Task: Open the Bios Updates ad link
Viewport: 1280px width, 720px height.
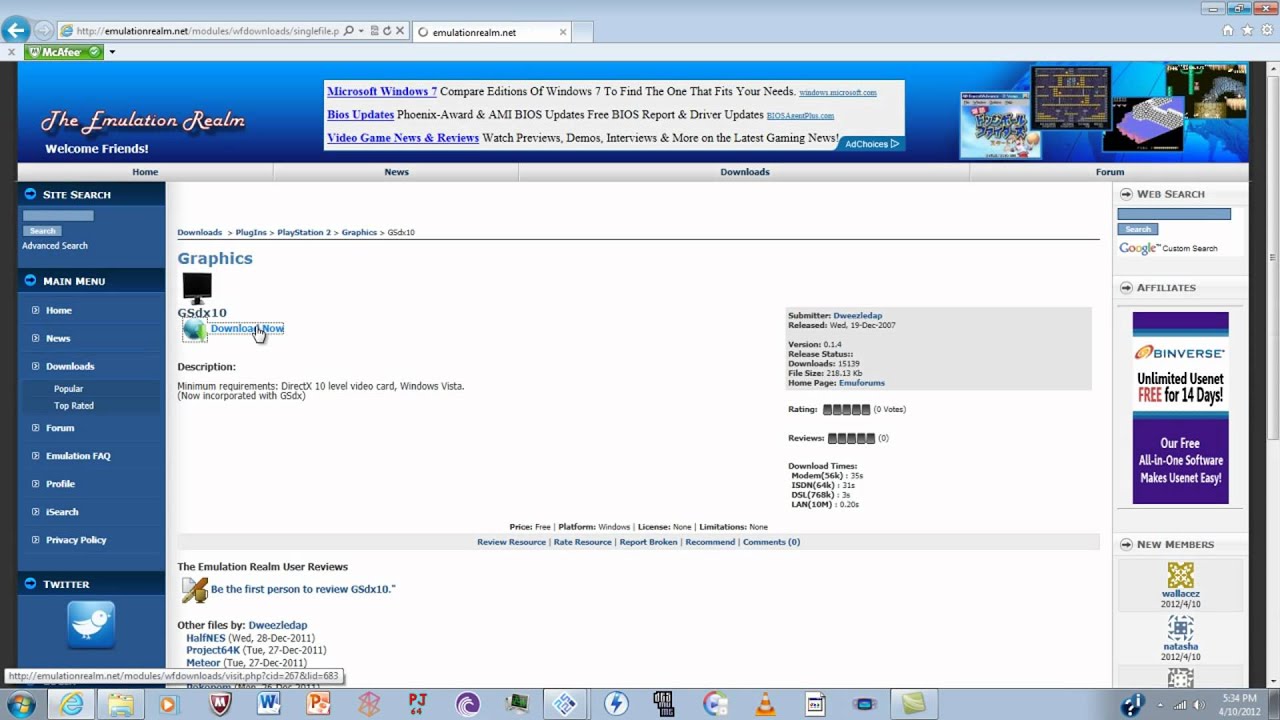Action: (360, 115)
